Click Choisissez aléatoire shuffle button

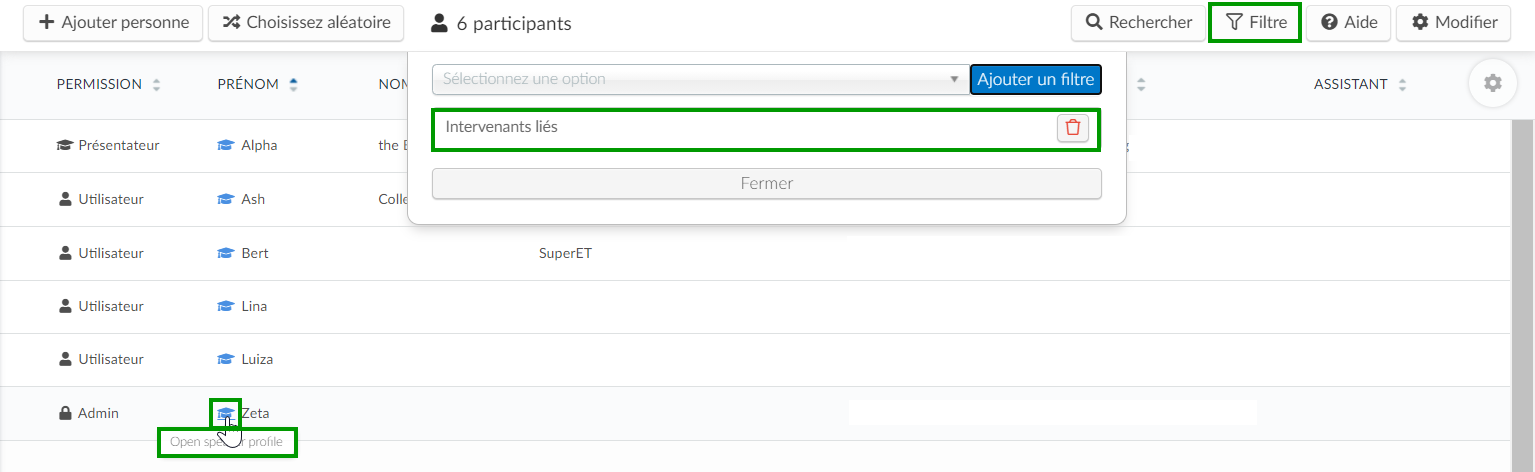[306, 22]
